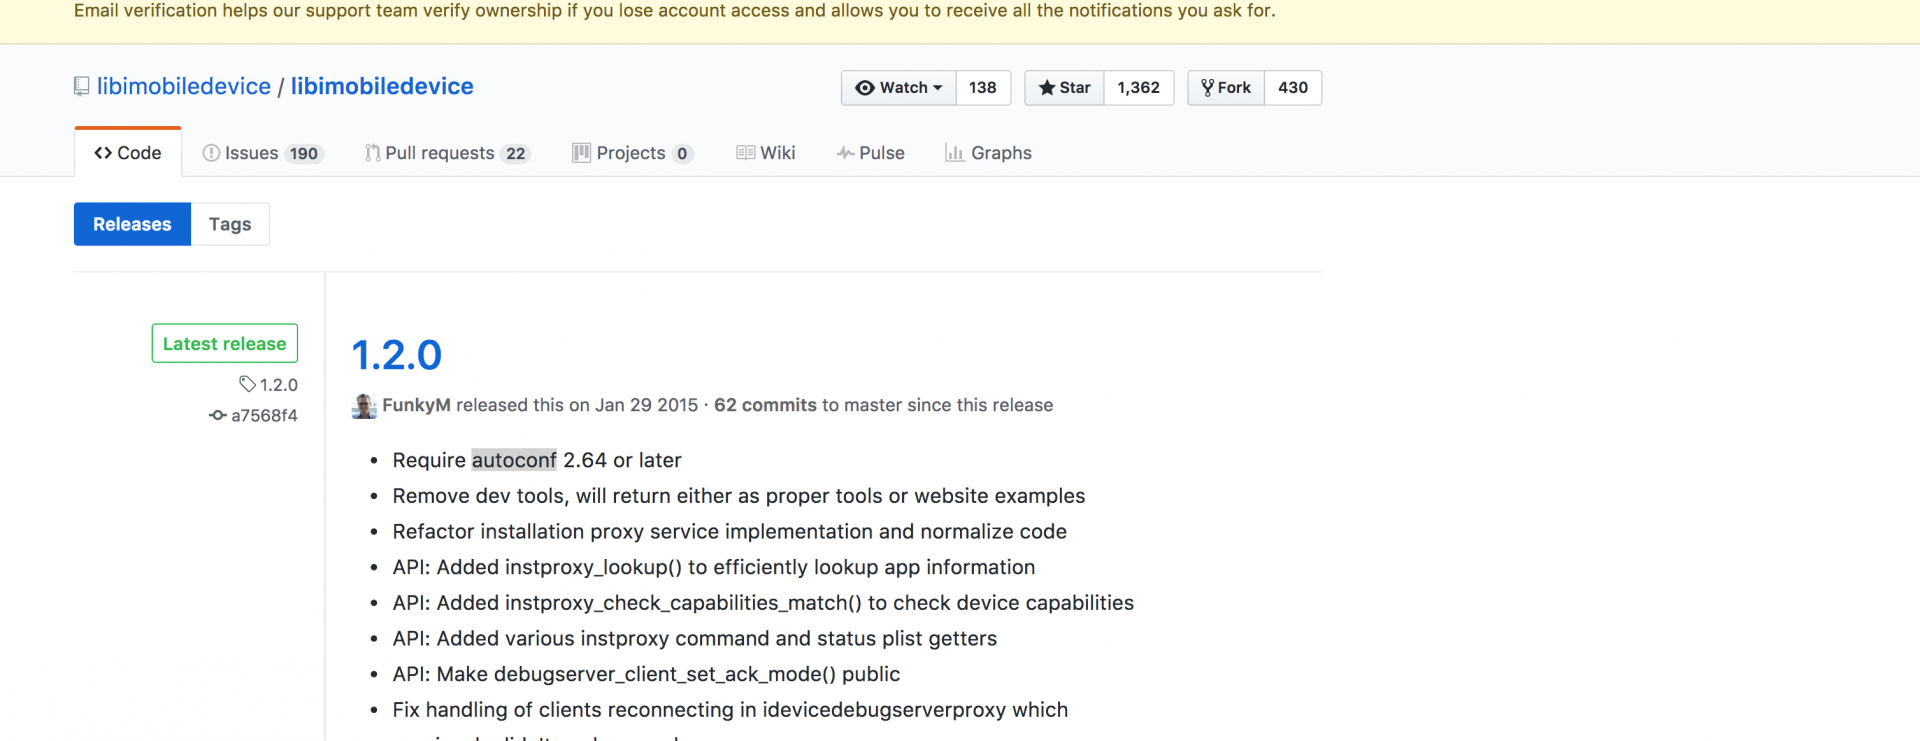Click the eye icon on Watch
Viewport: 1920px width, 741px height.
(x=865, y=88)
